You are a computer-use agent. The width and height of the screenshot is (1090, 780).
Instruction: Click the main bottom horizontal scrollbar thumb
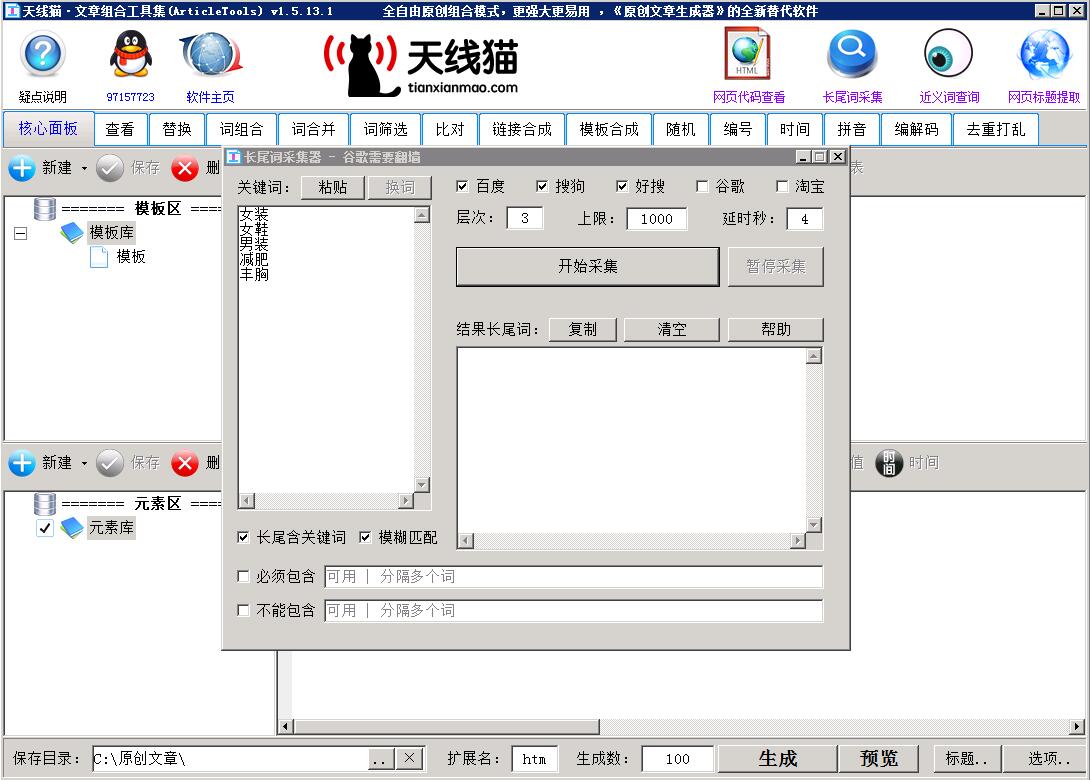point(446,727)
